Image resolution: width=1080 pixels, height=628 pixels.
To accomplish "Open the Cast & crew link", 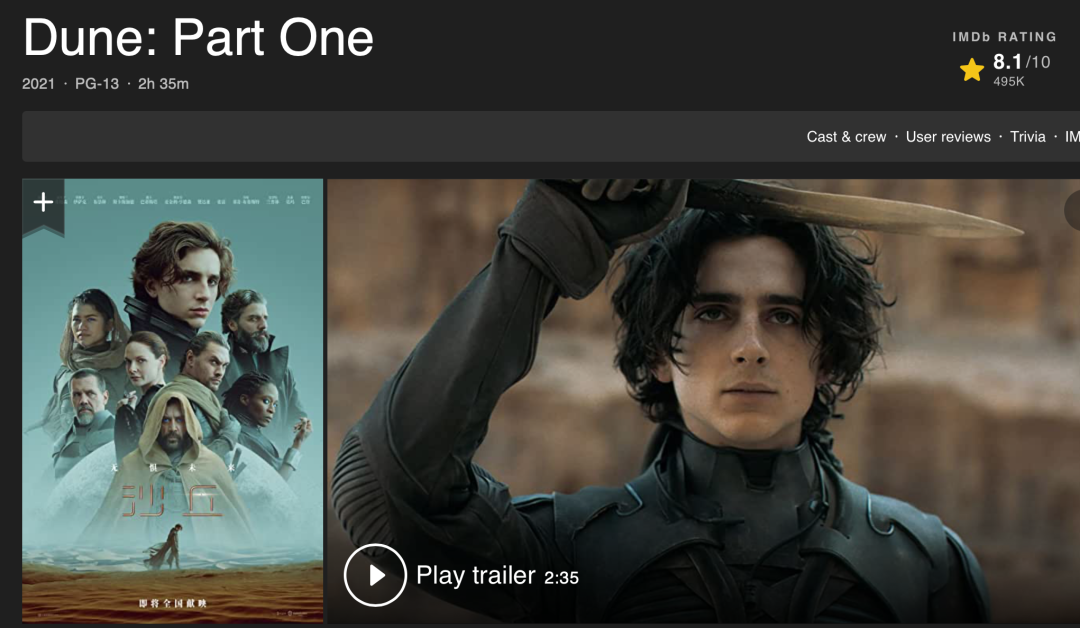I will [847, 137].
